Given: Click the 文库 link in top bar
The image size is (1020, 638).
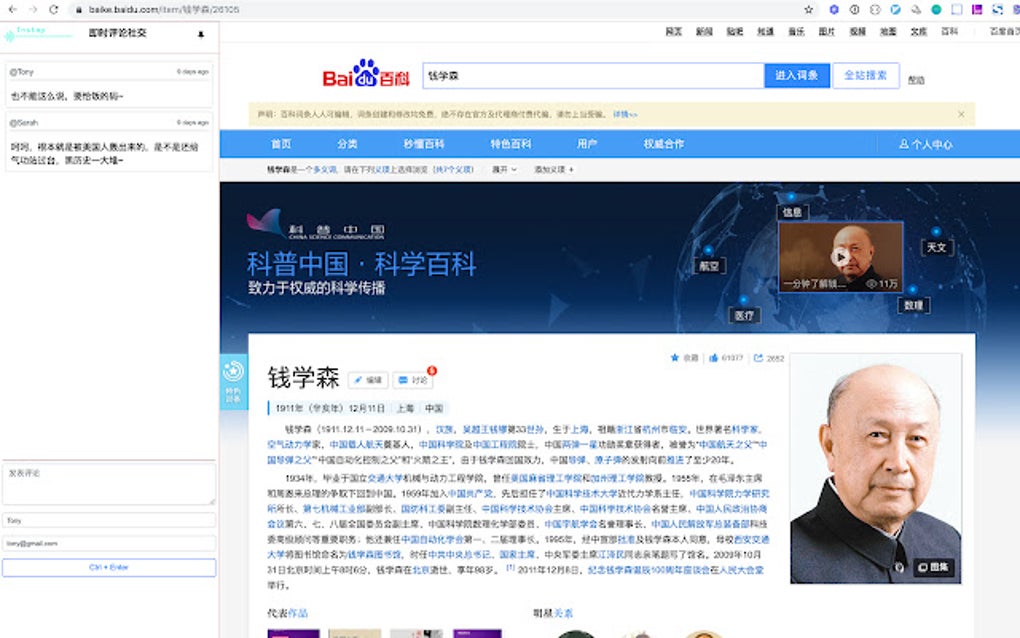Looking at the screenshot, I should pos(919,31).
